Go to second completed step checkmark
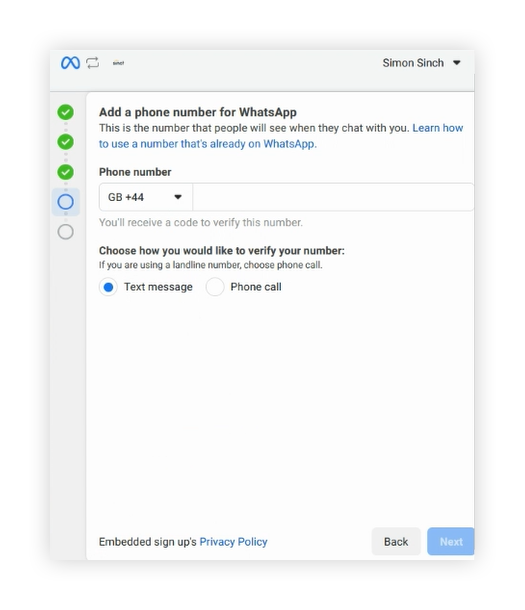 [x=65, y=142]
